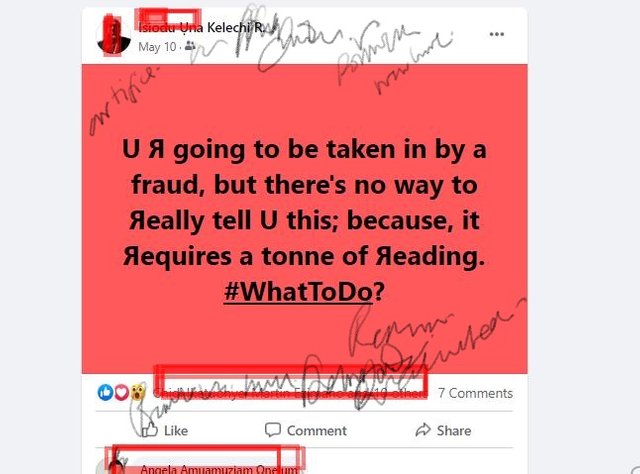Open commenter Angela Amuamuziam's name link
The image size is (640, 474).
pyautogui.click(x=220, y=469)
